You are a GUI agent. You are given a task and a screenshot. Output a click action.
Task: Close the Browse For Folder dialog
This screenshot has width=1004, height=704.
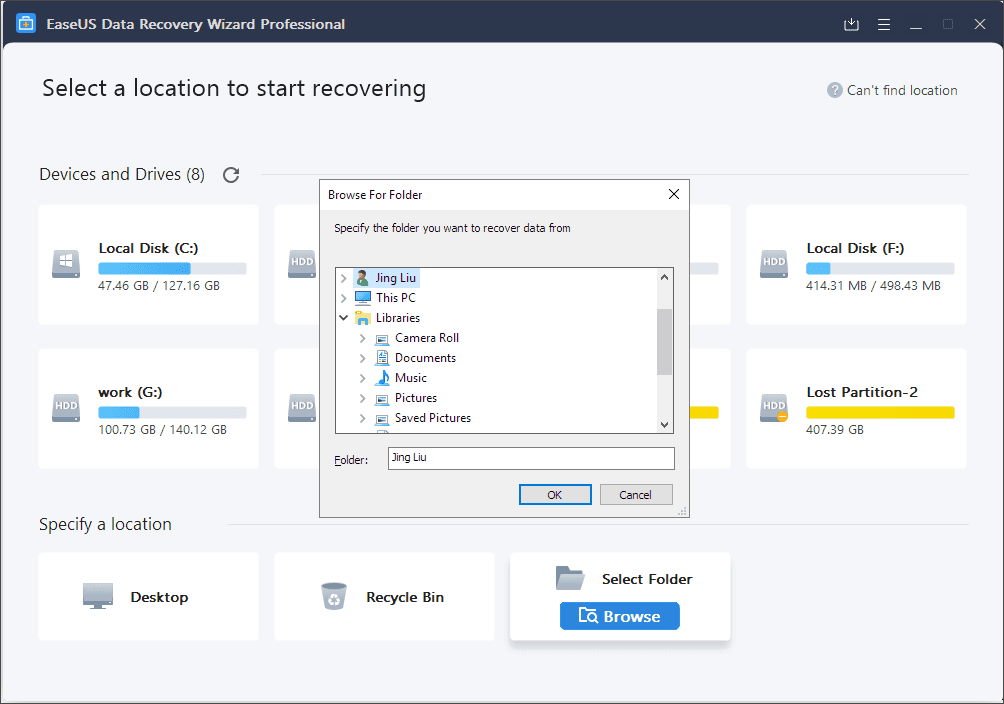click(674, 194)
